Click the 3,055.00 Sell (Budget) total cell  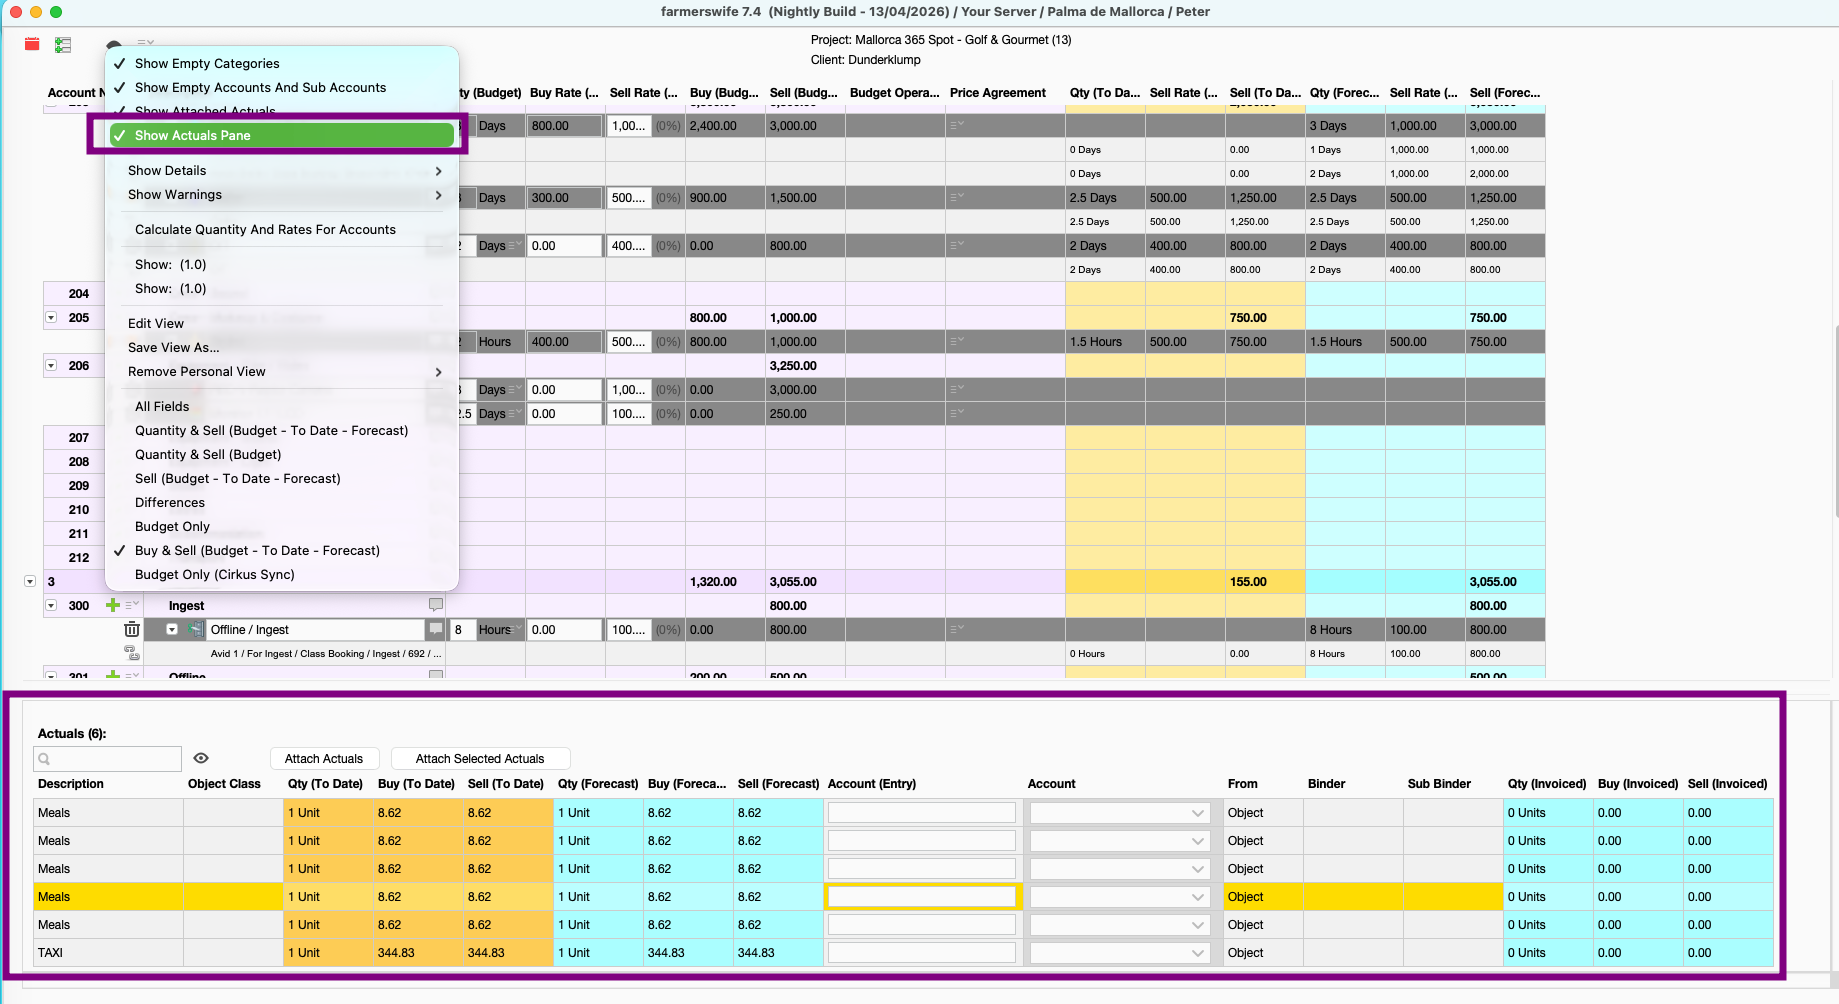point(805,581)
